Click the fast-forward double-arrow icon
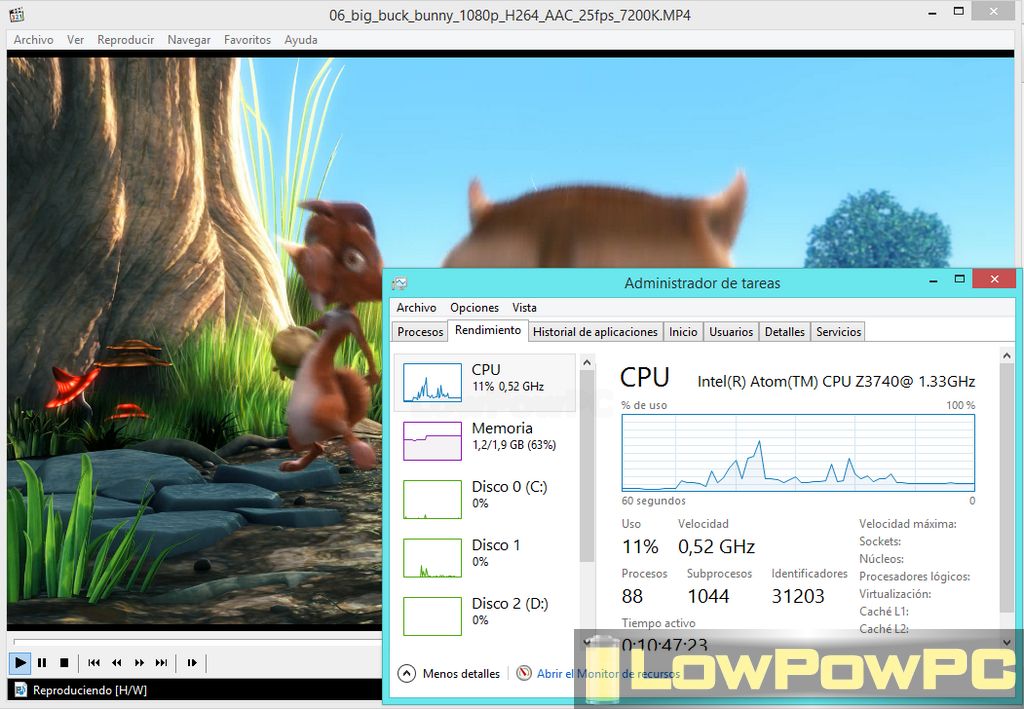Image resolution: width=1024 pixels, height=709 pixels. (139, 662)
